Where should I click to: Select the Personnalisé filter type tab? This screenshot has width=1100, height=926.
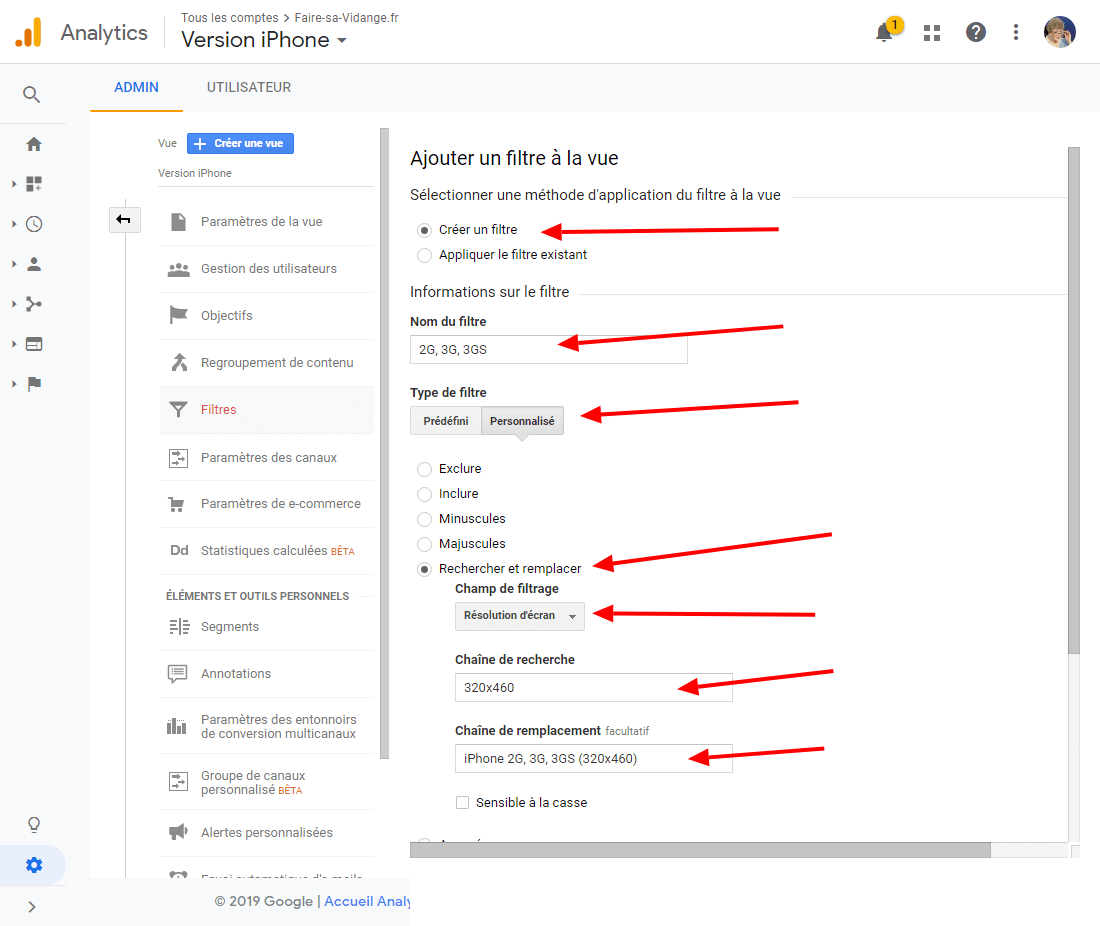(522, 421)
